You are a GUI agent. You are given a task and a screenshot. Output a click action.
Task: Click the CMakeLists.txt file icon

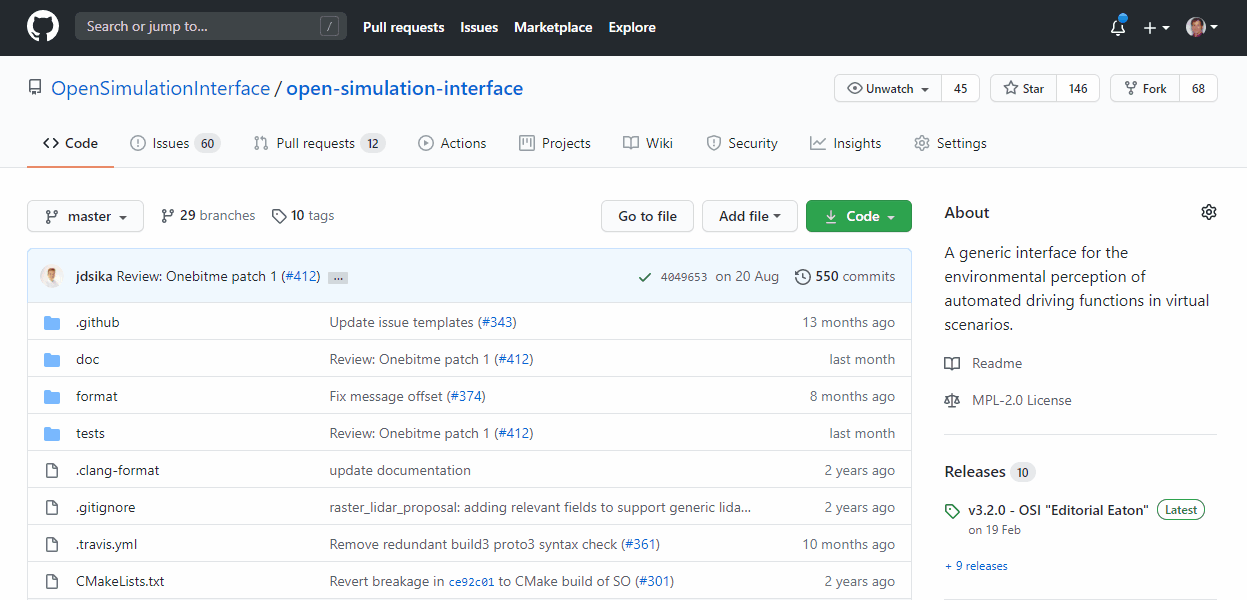pyautogui.click(x=52, y=582)
